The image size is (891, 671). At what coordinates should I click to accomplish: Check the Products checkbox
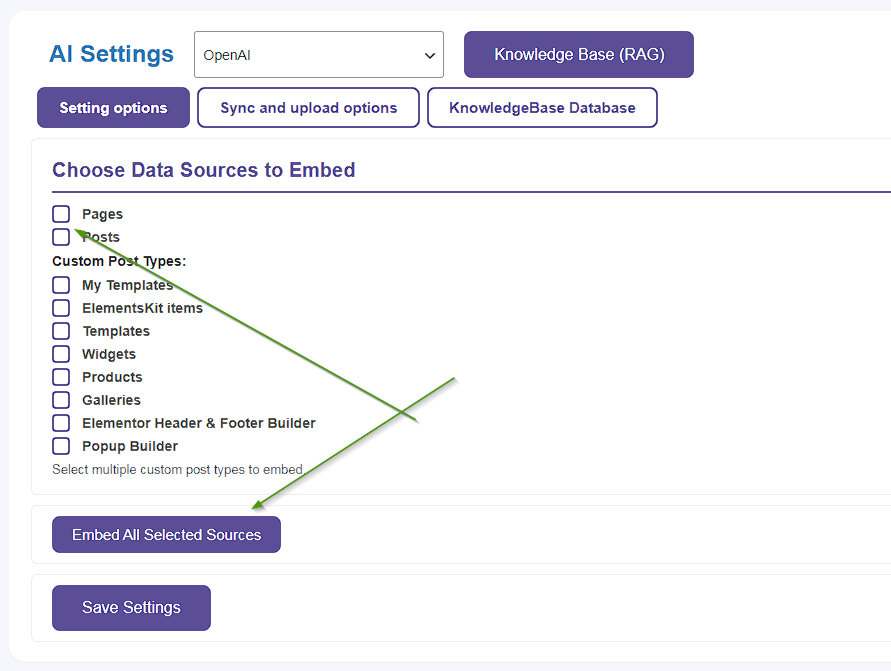(61, 377)
